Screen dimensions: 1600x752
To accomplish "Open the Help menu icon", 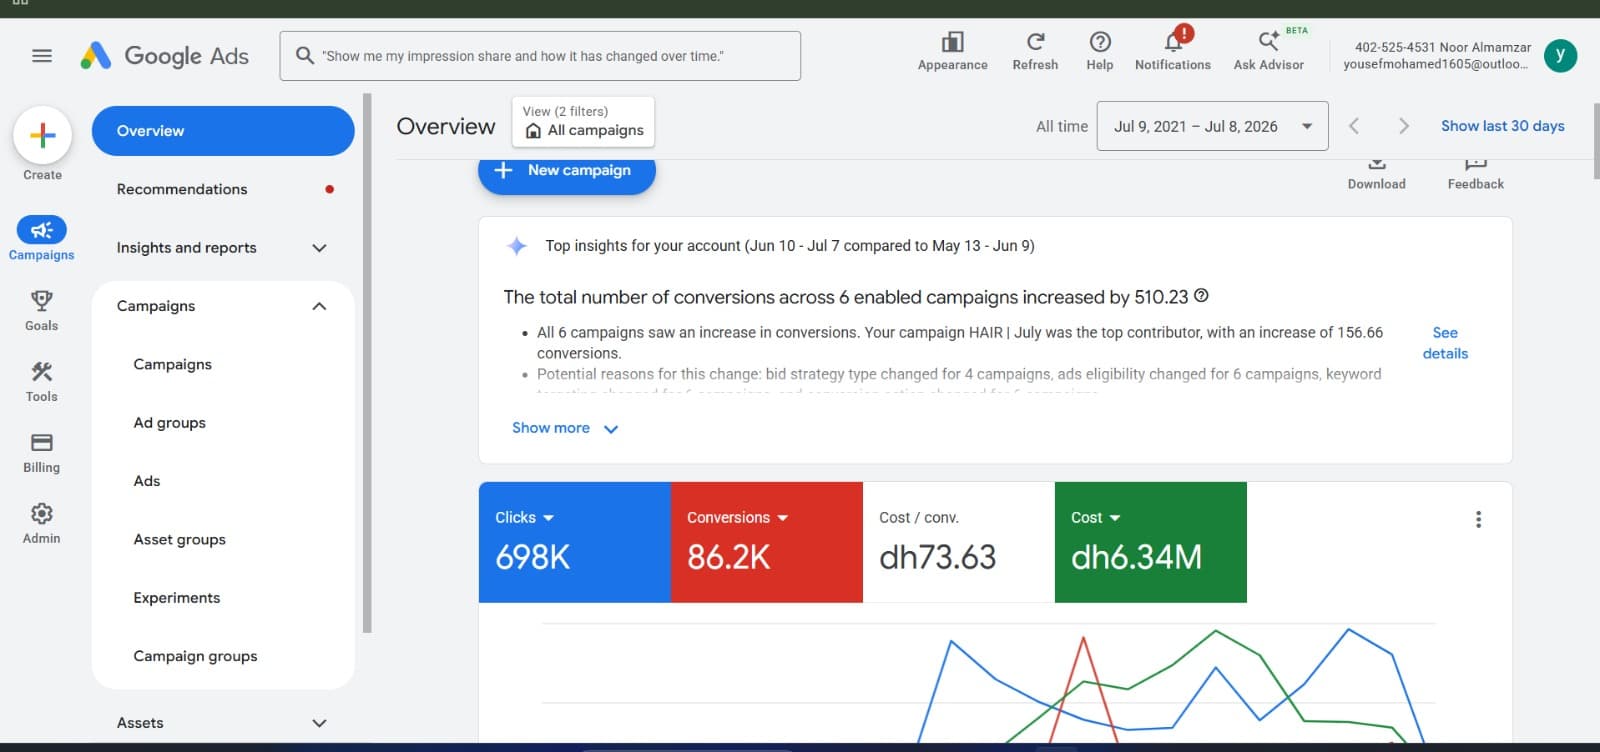I will (x=1100, y=51).
